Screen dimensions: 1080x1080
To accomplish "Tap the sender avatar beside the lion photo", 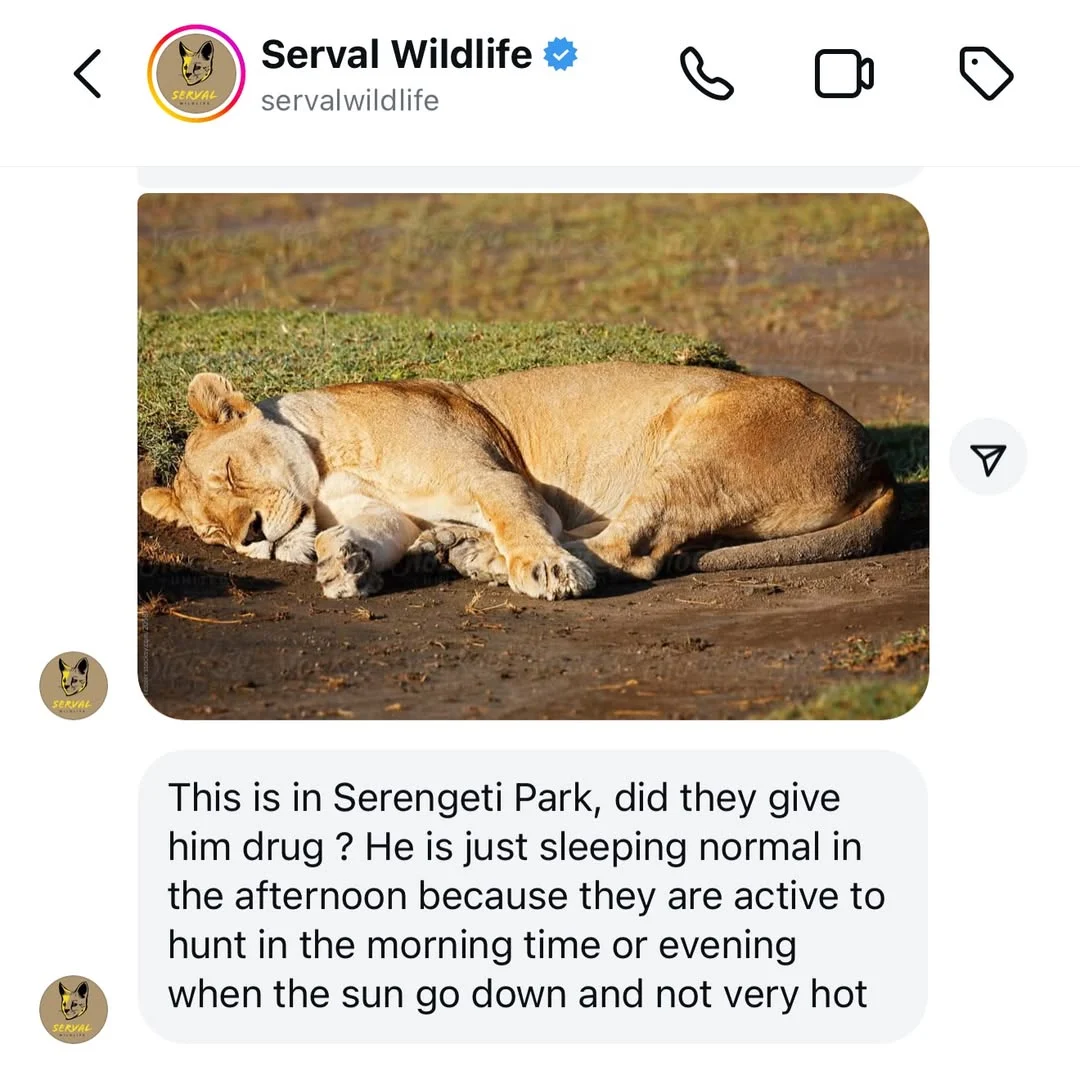I will [73, 686].
